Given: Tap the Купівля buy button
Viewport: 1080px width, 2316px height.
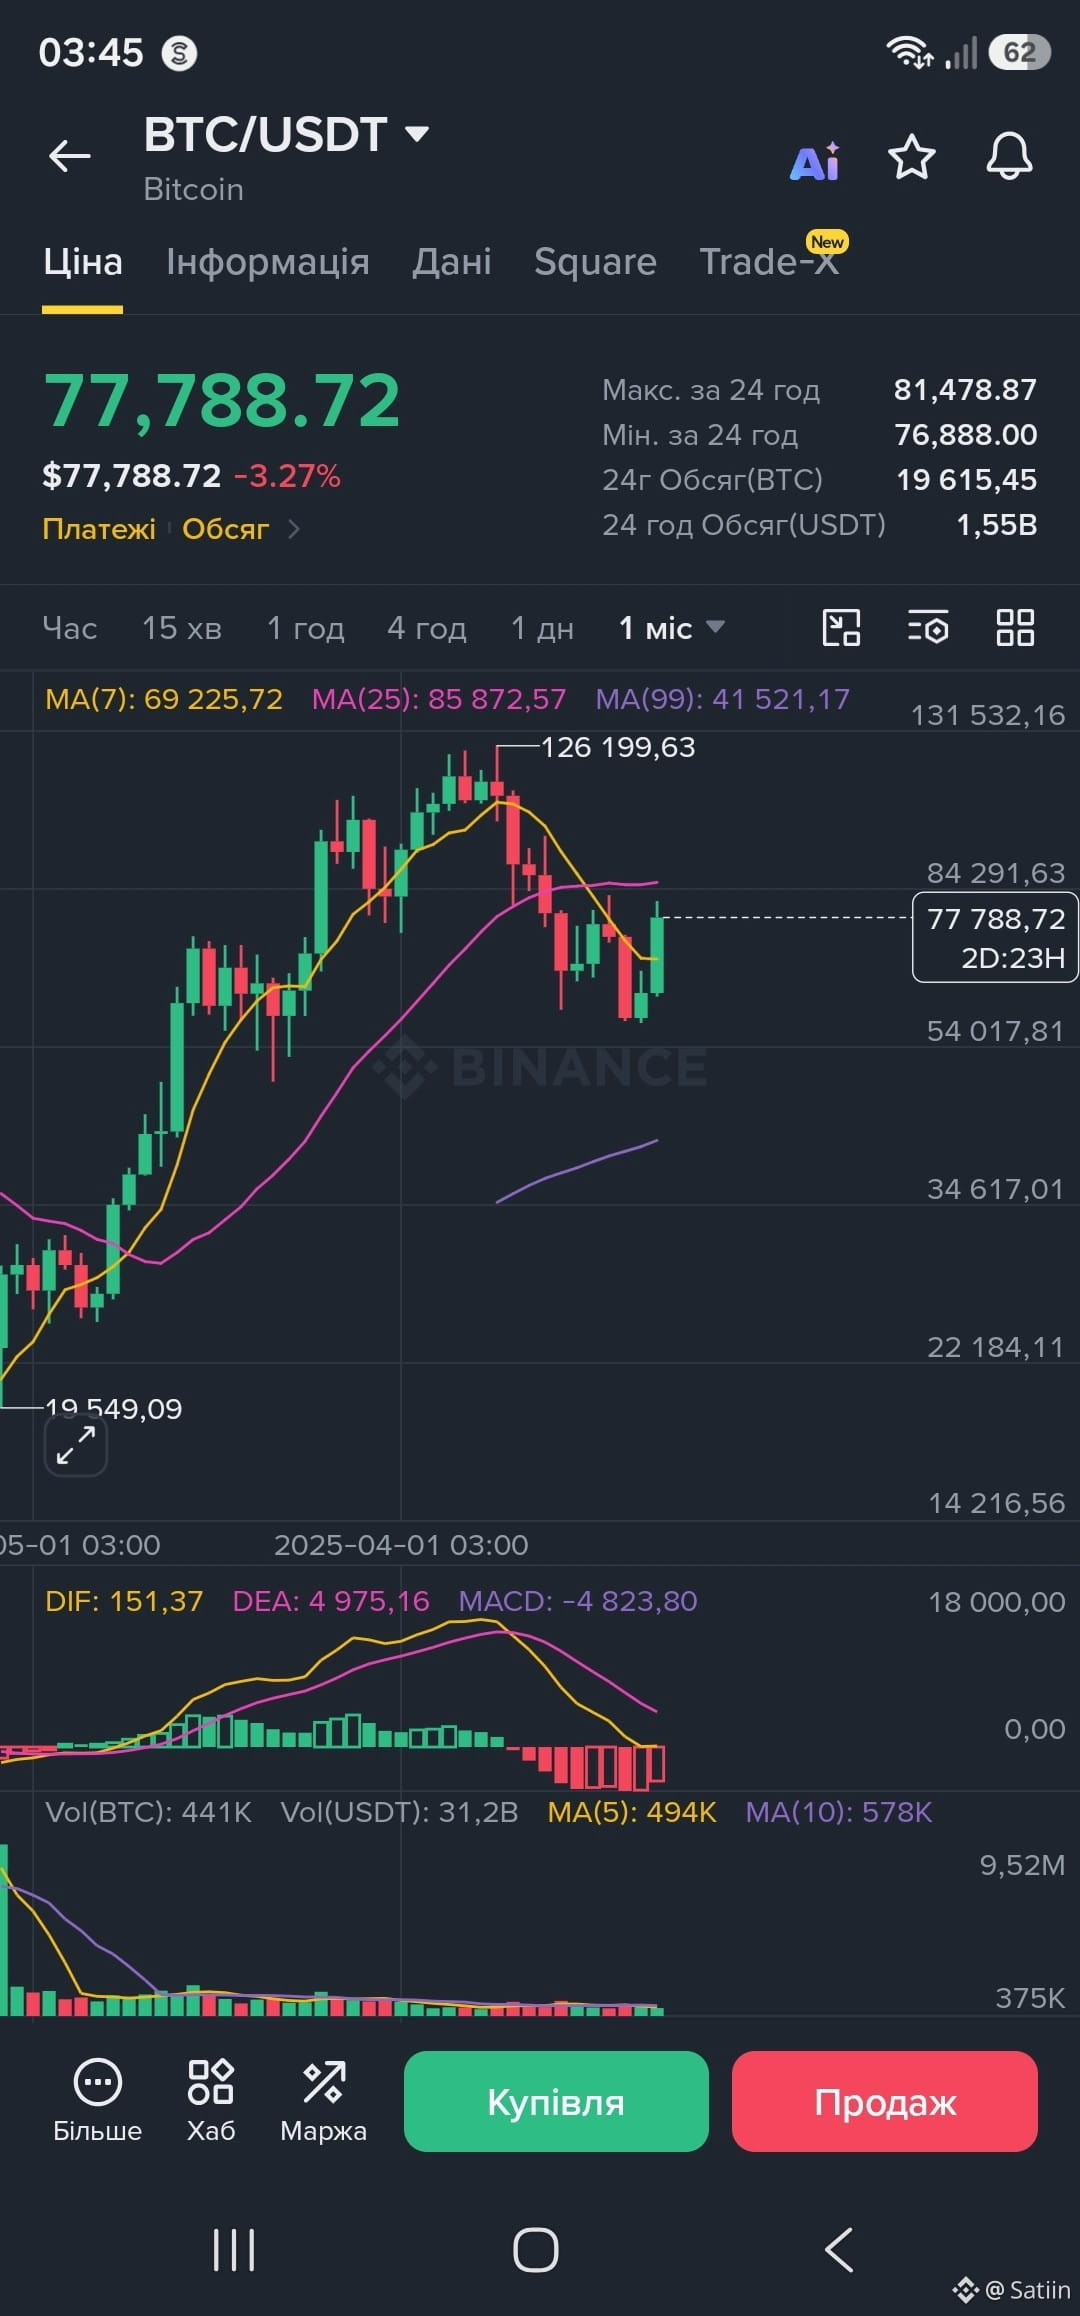Looking at the screenshot, I should [x=556, y=2101].
